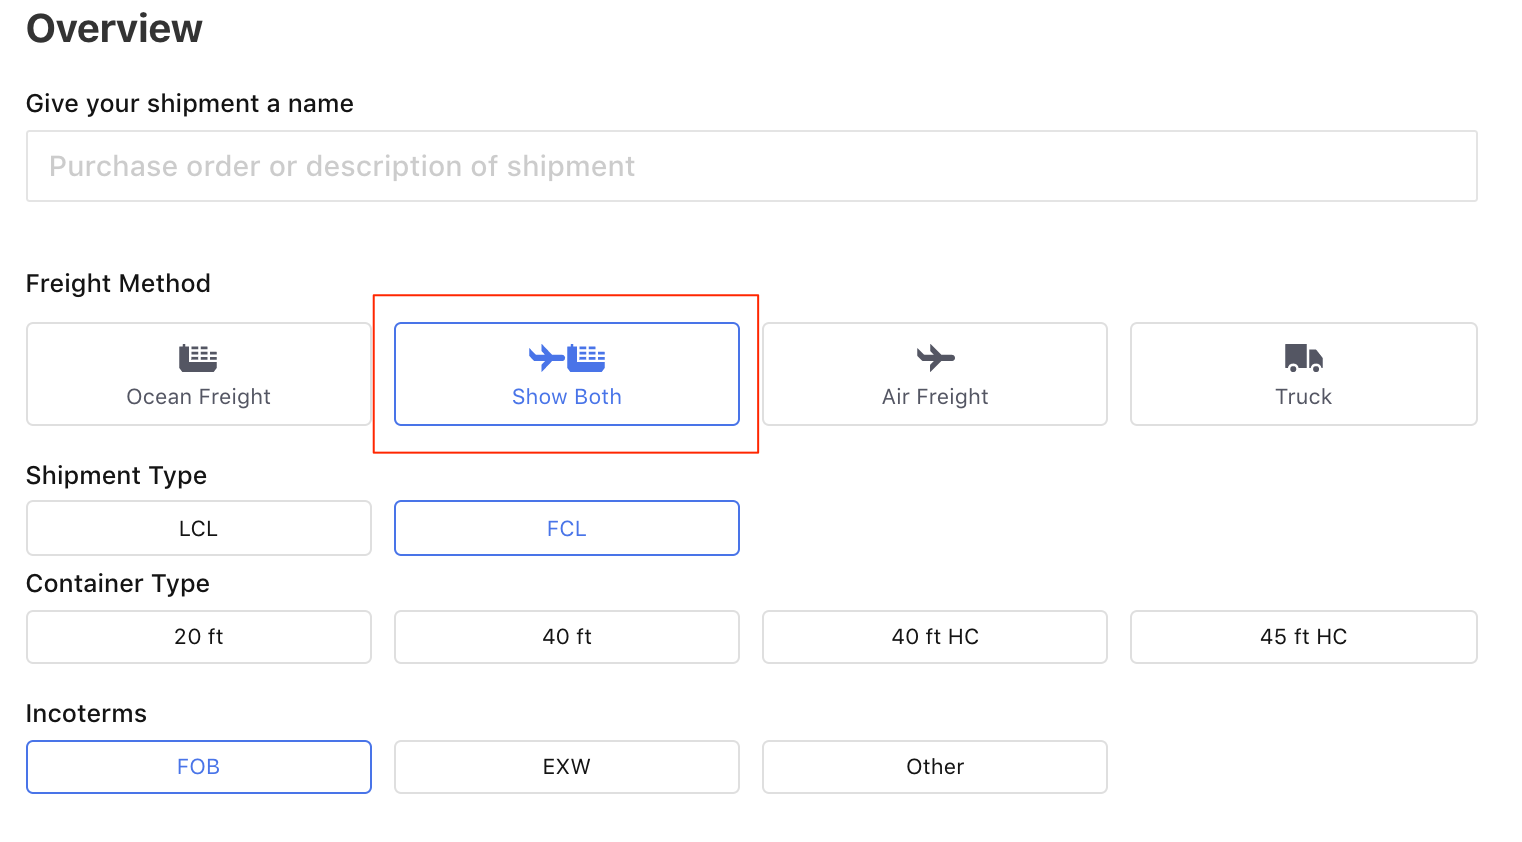Pick the 40 ft HC container
The height and width of the screenshot is (842, 1522).
click(935, 637)
